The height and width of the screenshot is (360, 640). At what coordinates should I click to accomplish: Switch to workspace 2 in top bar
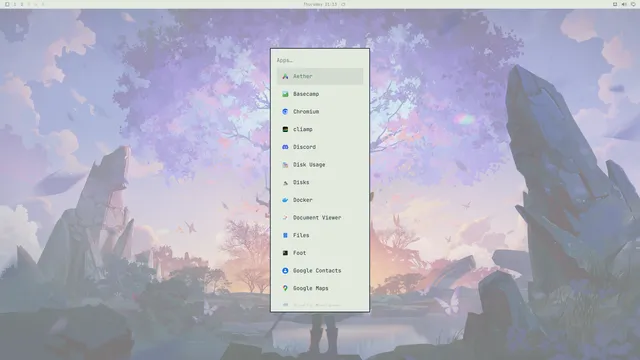click(x=22, y=4)
